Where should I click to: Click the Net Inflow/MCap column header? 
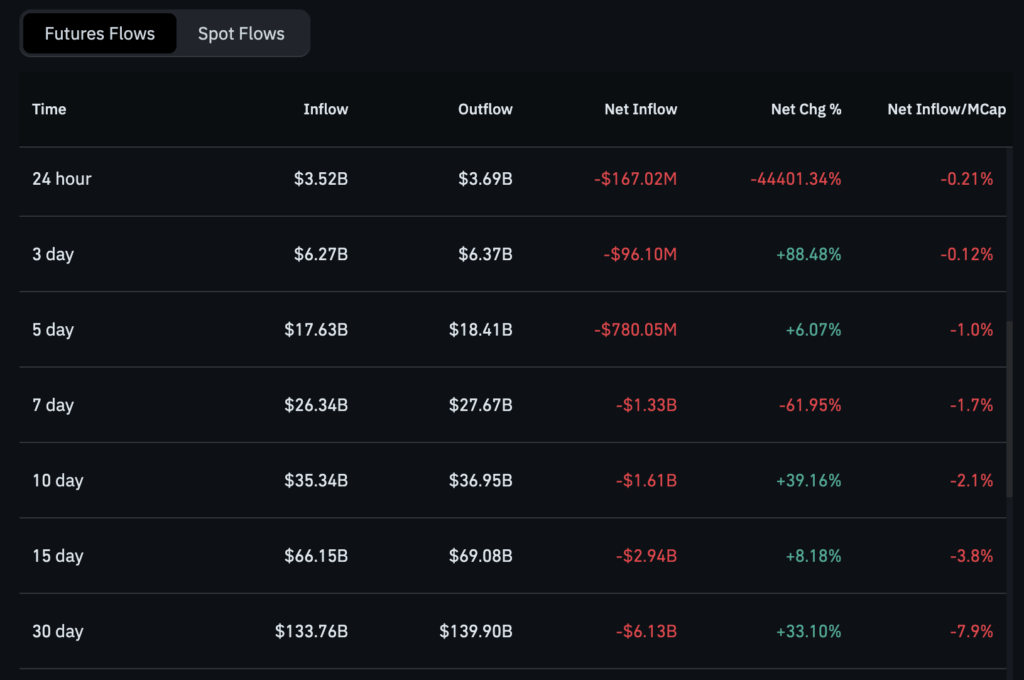point(946,109)
